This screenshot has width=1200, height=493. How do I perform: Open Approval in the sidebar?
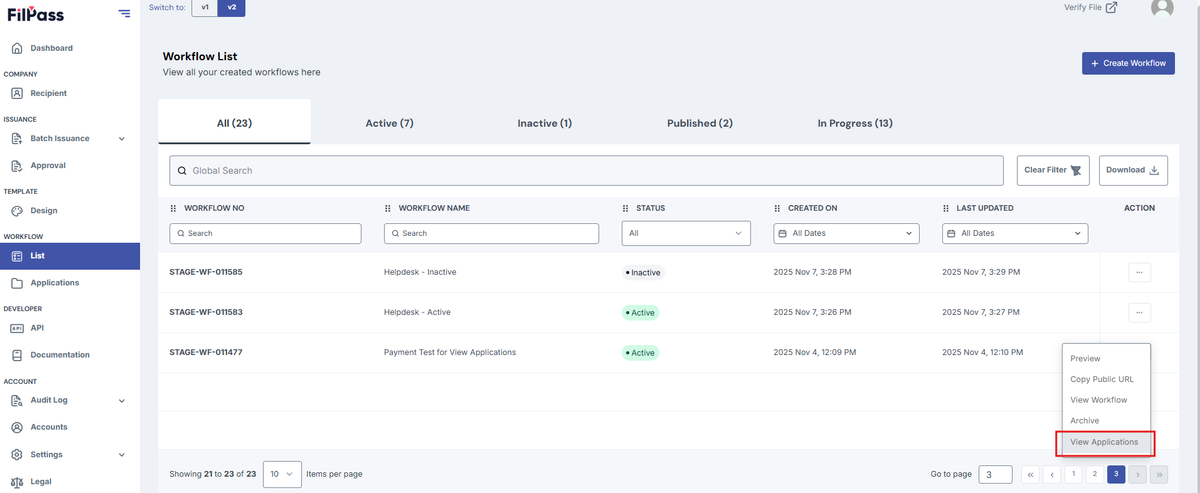47,166
